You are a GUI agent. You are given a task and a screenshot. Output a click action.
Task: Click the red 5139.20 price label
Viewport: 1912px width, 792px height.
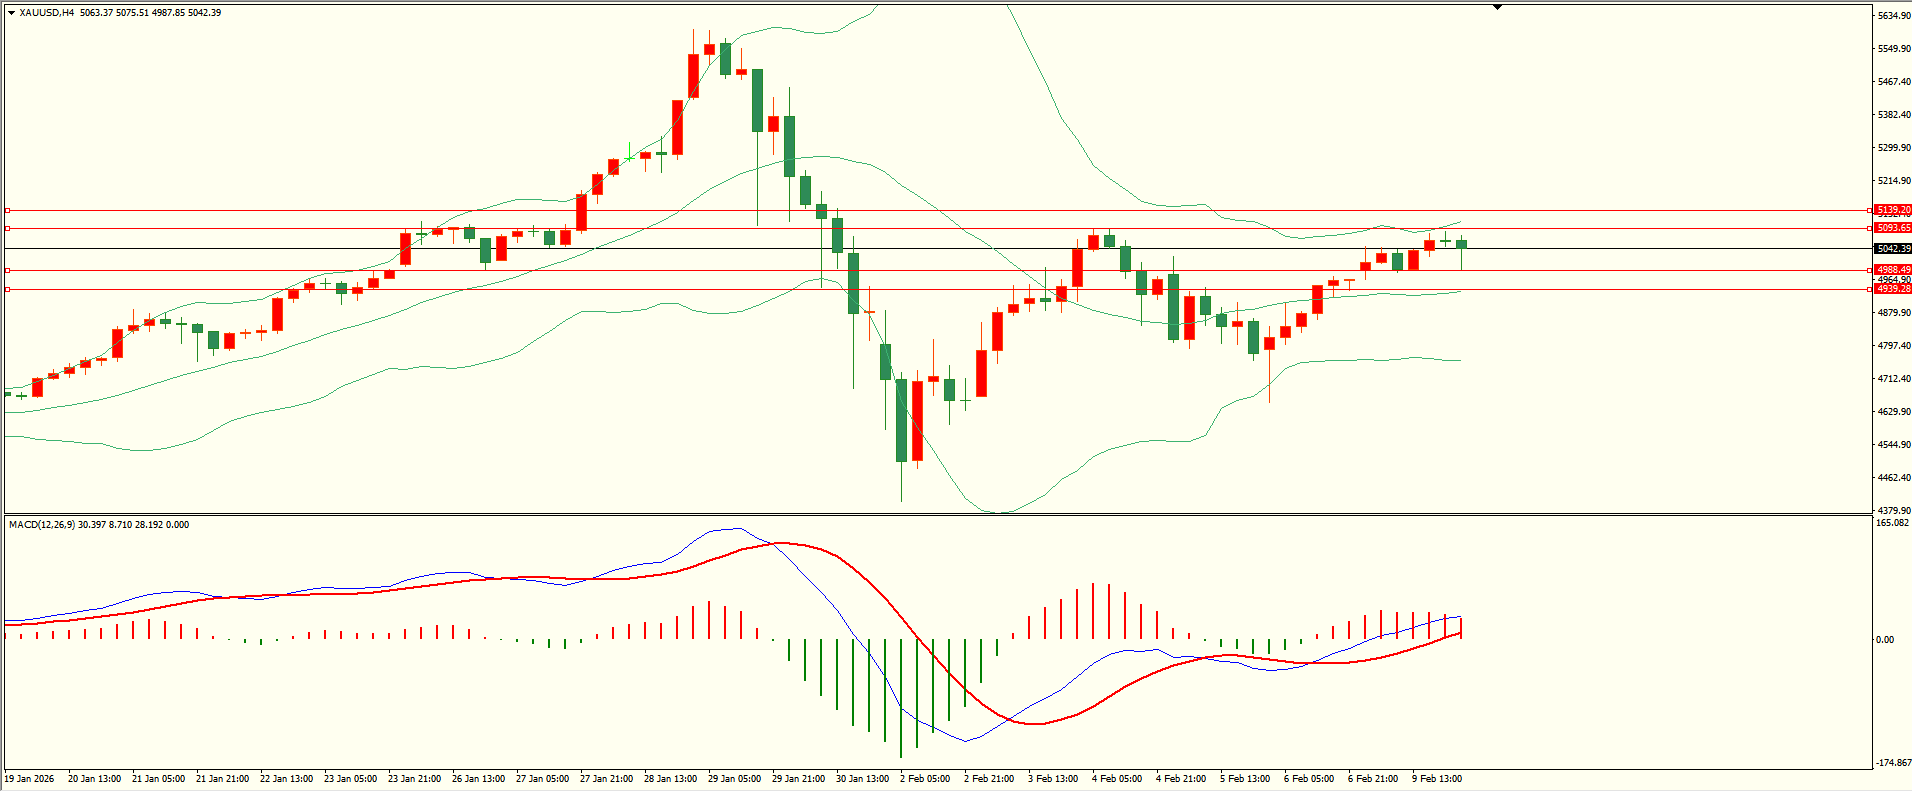[x=1893, y=210]
